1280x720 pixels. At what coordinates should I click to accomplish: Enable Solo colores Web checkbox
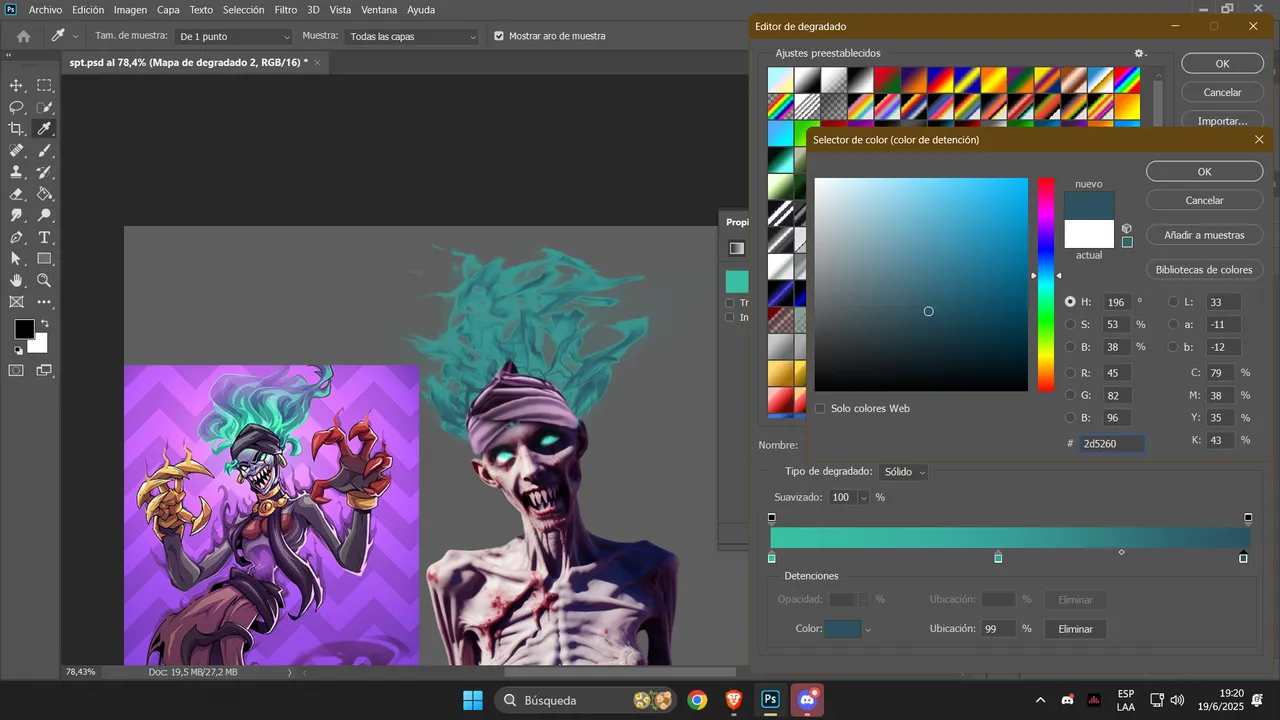coord(820,408)
